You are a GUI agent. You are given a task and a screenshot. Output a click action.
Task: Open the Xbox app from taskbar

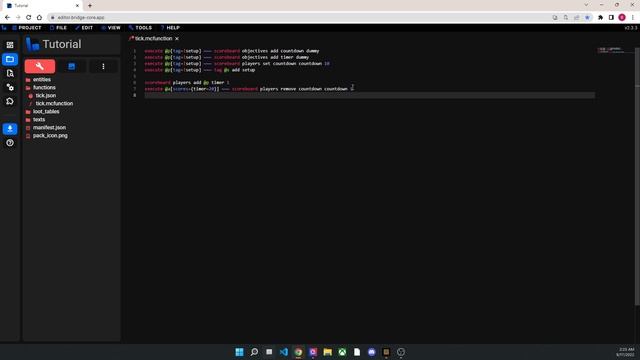[342, 352]
